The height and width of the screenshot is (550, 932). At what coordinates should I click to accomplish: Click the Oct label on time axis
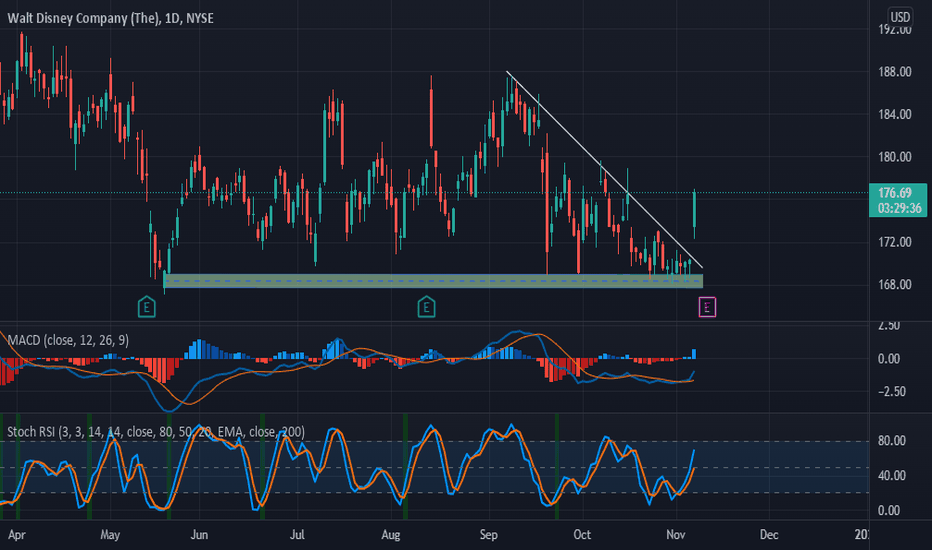(x=582, y=535)
